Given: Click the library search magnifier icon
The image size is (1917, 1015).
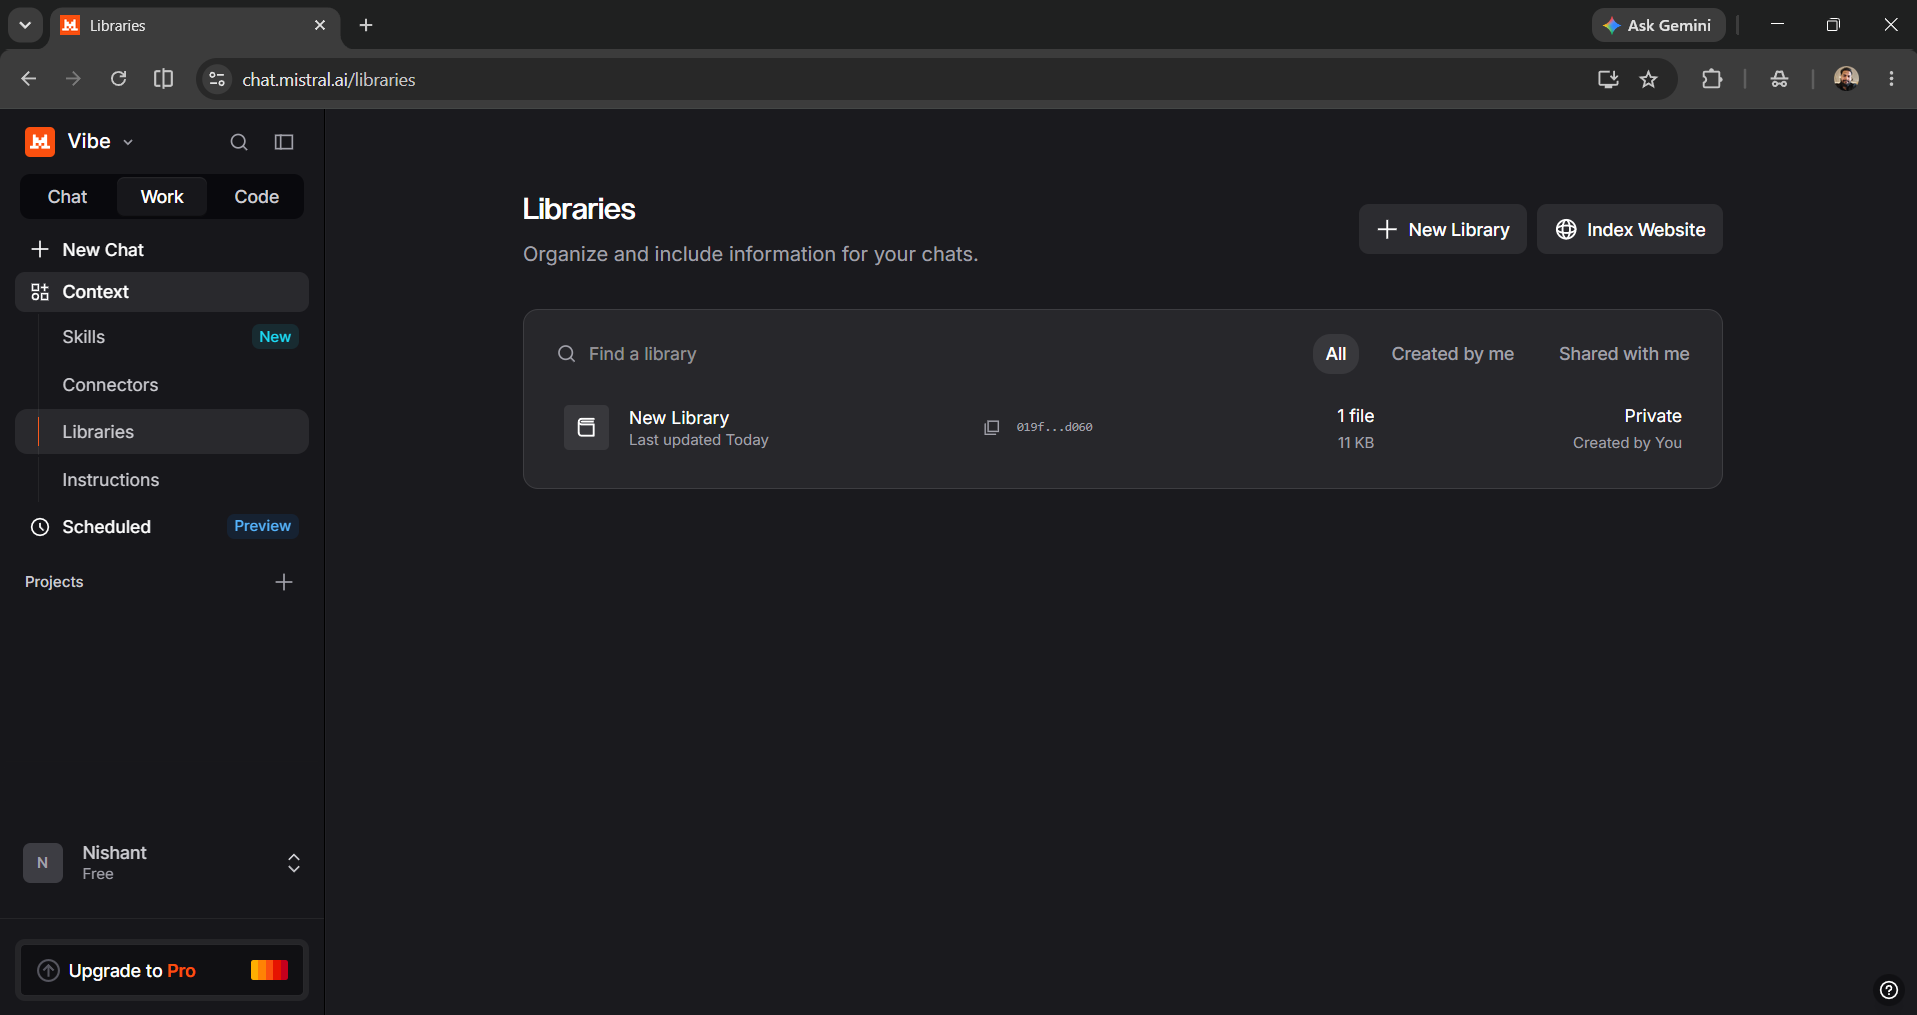Looking at the screenshot, I should (x=566, y=354).
